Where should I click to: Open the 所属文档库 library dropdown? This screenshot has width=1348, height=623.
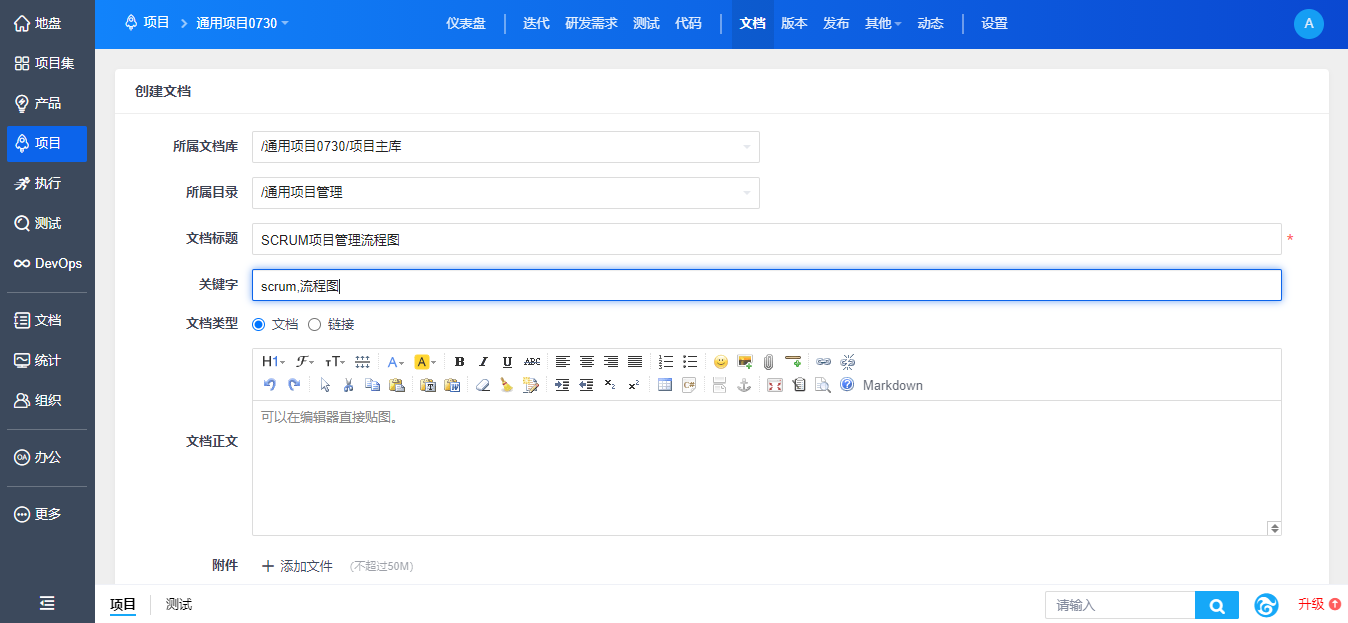pos(505,147)
